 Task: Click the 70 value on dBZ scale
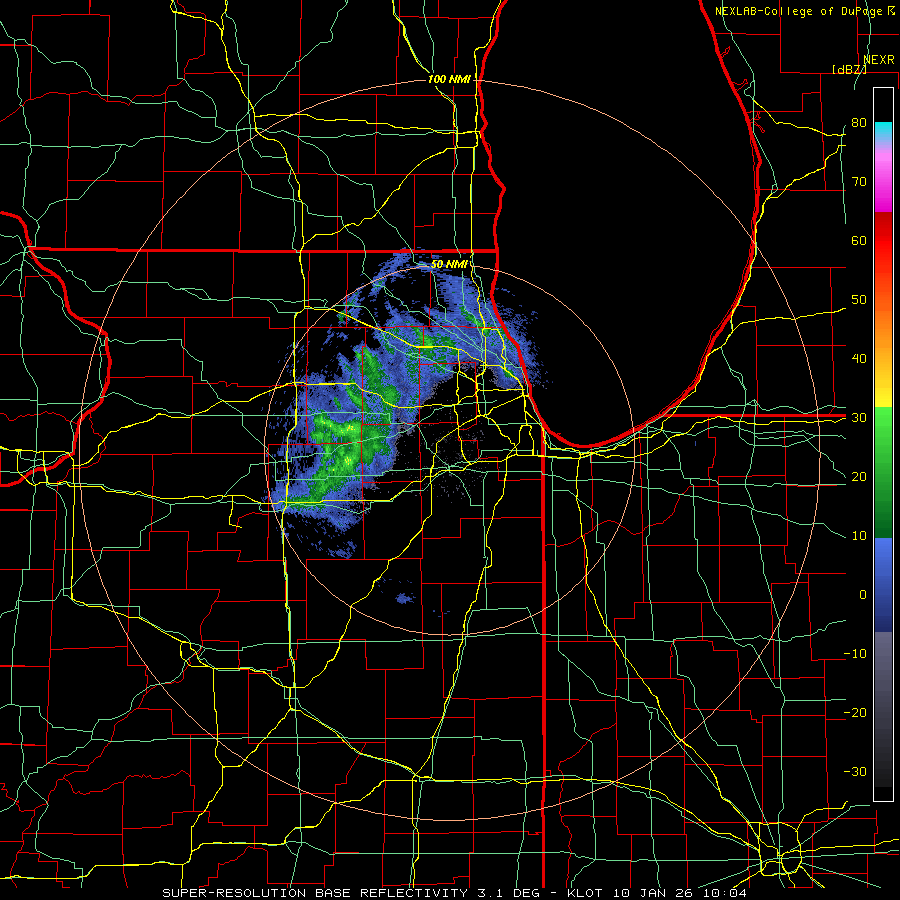coord(859,181)
